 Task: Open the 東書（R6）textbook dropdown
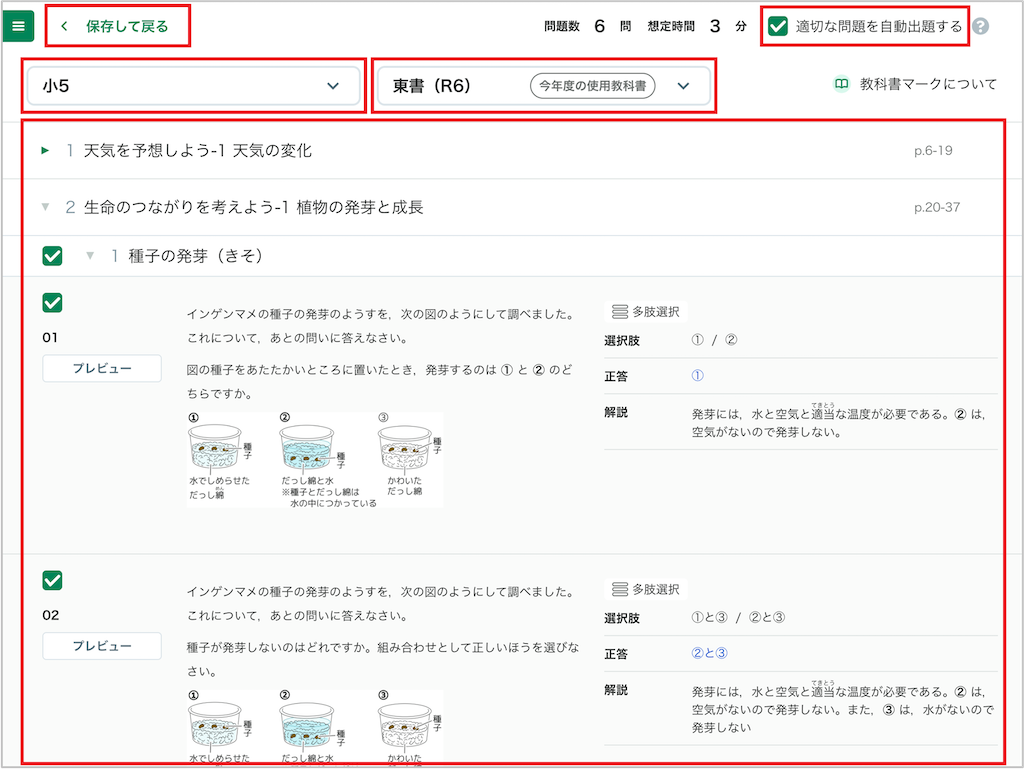point(543,86)
